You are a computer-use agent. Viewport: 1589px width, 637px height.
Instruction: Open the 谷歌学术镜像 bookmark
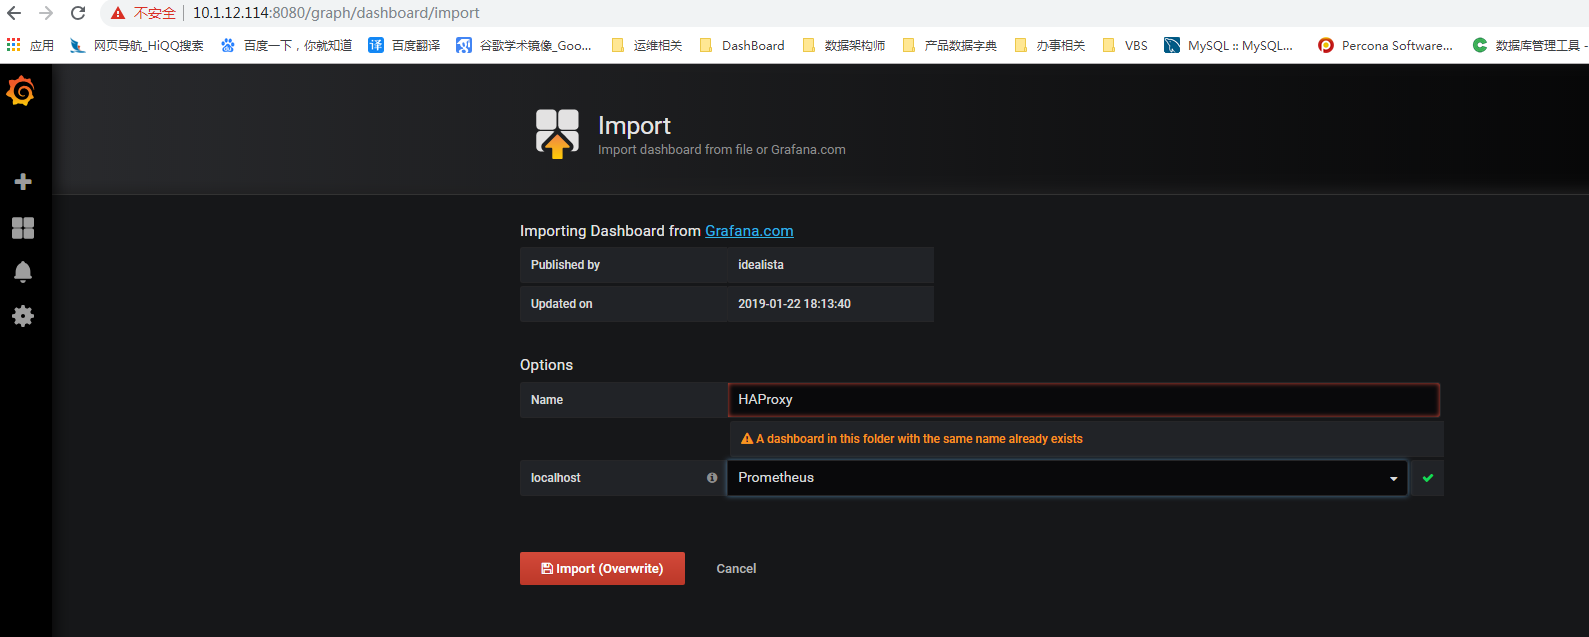point(524,45)
